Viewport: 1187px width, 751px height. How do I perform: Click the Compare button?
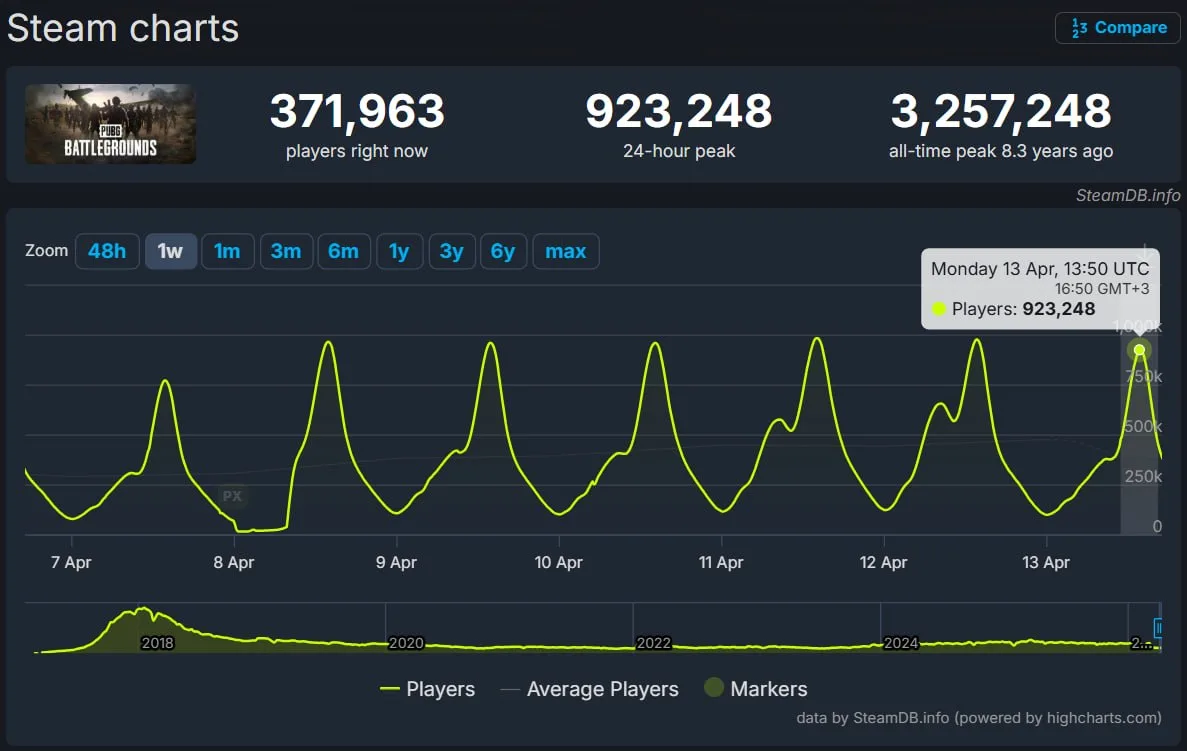(x=1117, y=28)
